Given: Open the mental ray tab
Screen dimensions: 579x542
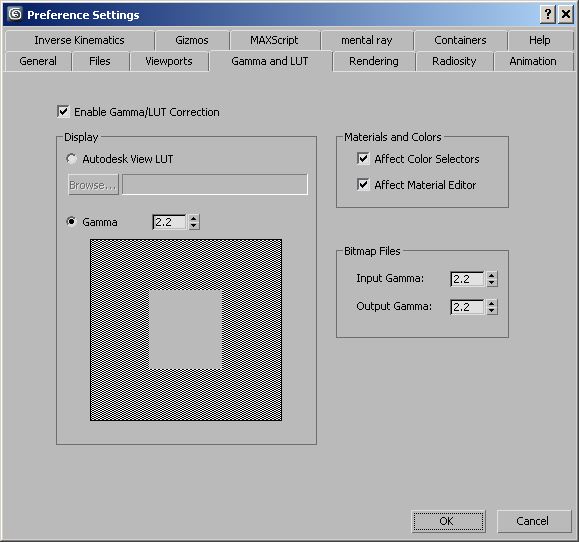Looking at the screenshot, I should click(x=367, y=40).
